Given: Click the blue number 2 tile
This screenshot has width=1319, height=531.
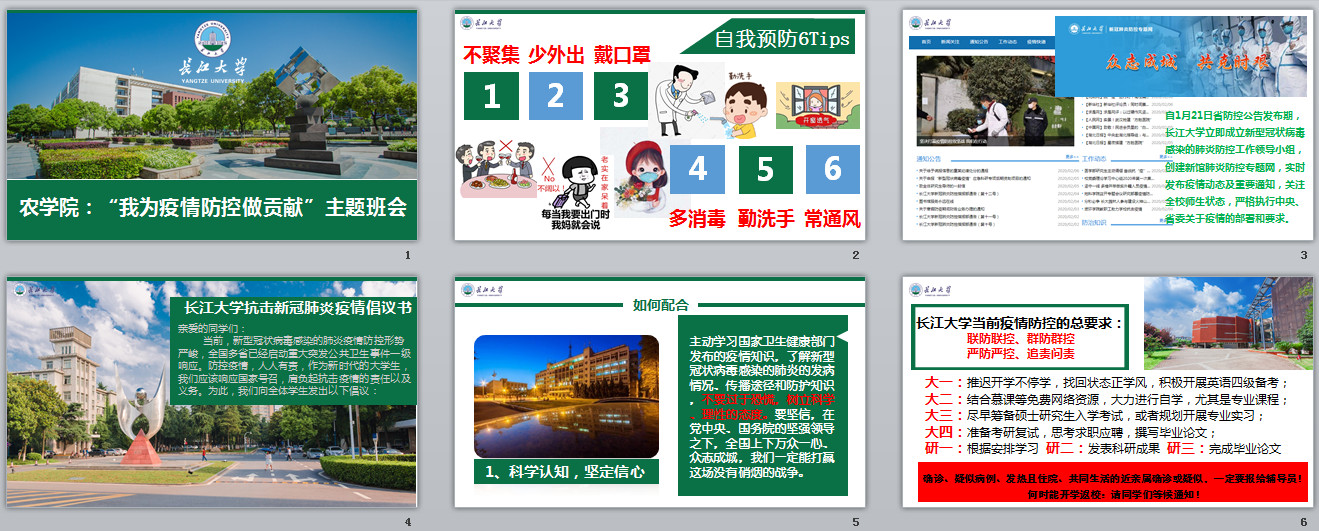Looking at the screenshot, I should pyautogui.click(x=556, y=96).
